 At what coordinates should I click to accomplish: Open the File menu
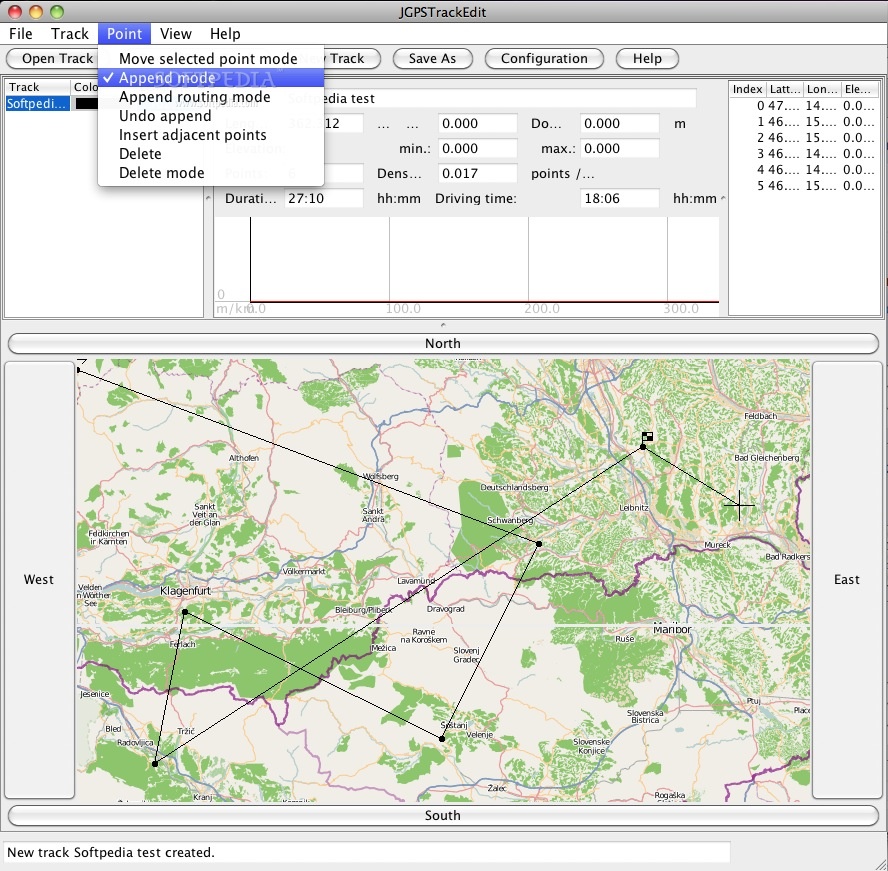[21, 34]
